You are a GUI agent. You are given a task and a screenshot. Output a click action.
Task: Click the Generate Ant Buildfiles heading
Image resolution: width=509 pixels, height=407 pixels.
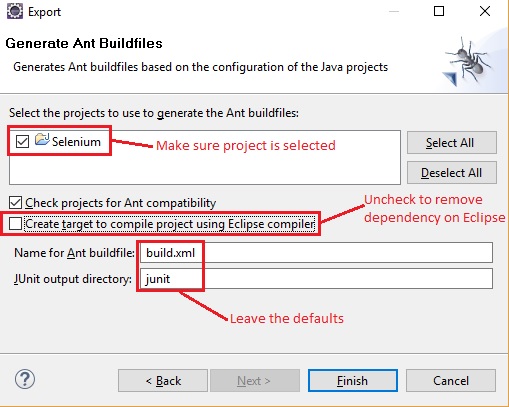[84, 43]
